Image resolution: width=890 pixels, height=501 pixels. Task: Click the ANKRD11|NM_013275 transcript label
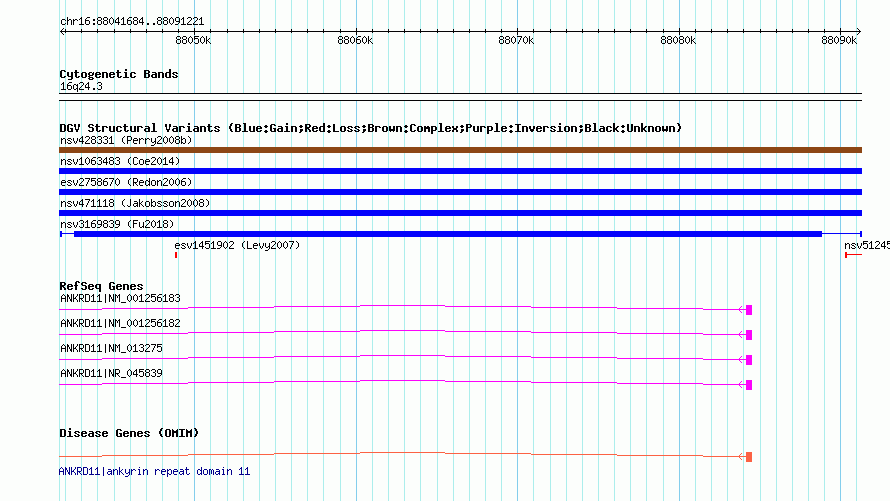pos(111,348)
